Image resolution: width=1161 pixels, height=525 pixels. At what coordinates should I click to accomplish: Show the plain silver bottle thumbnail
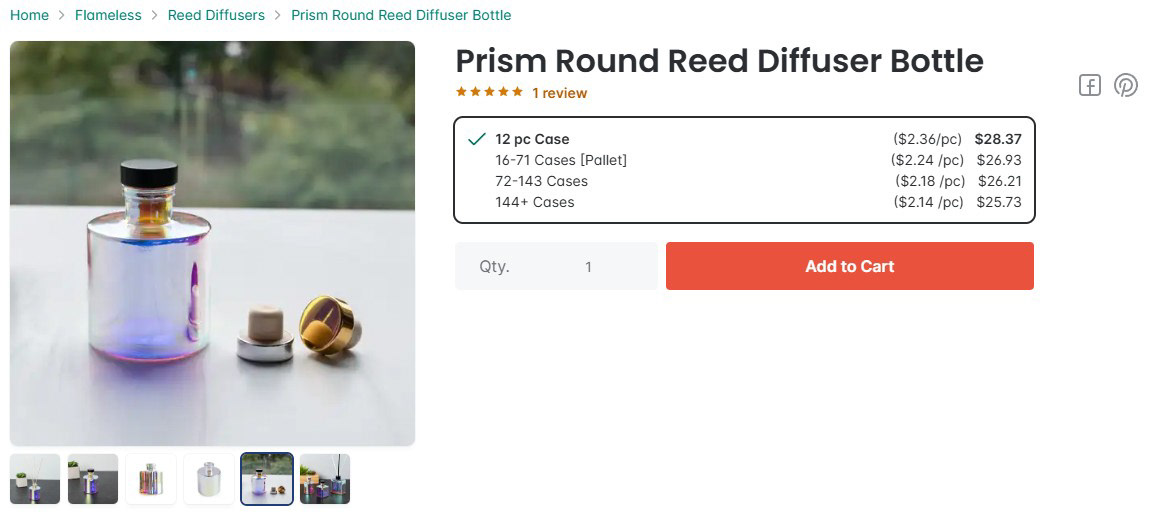(x=209, y=479)
